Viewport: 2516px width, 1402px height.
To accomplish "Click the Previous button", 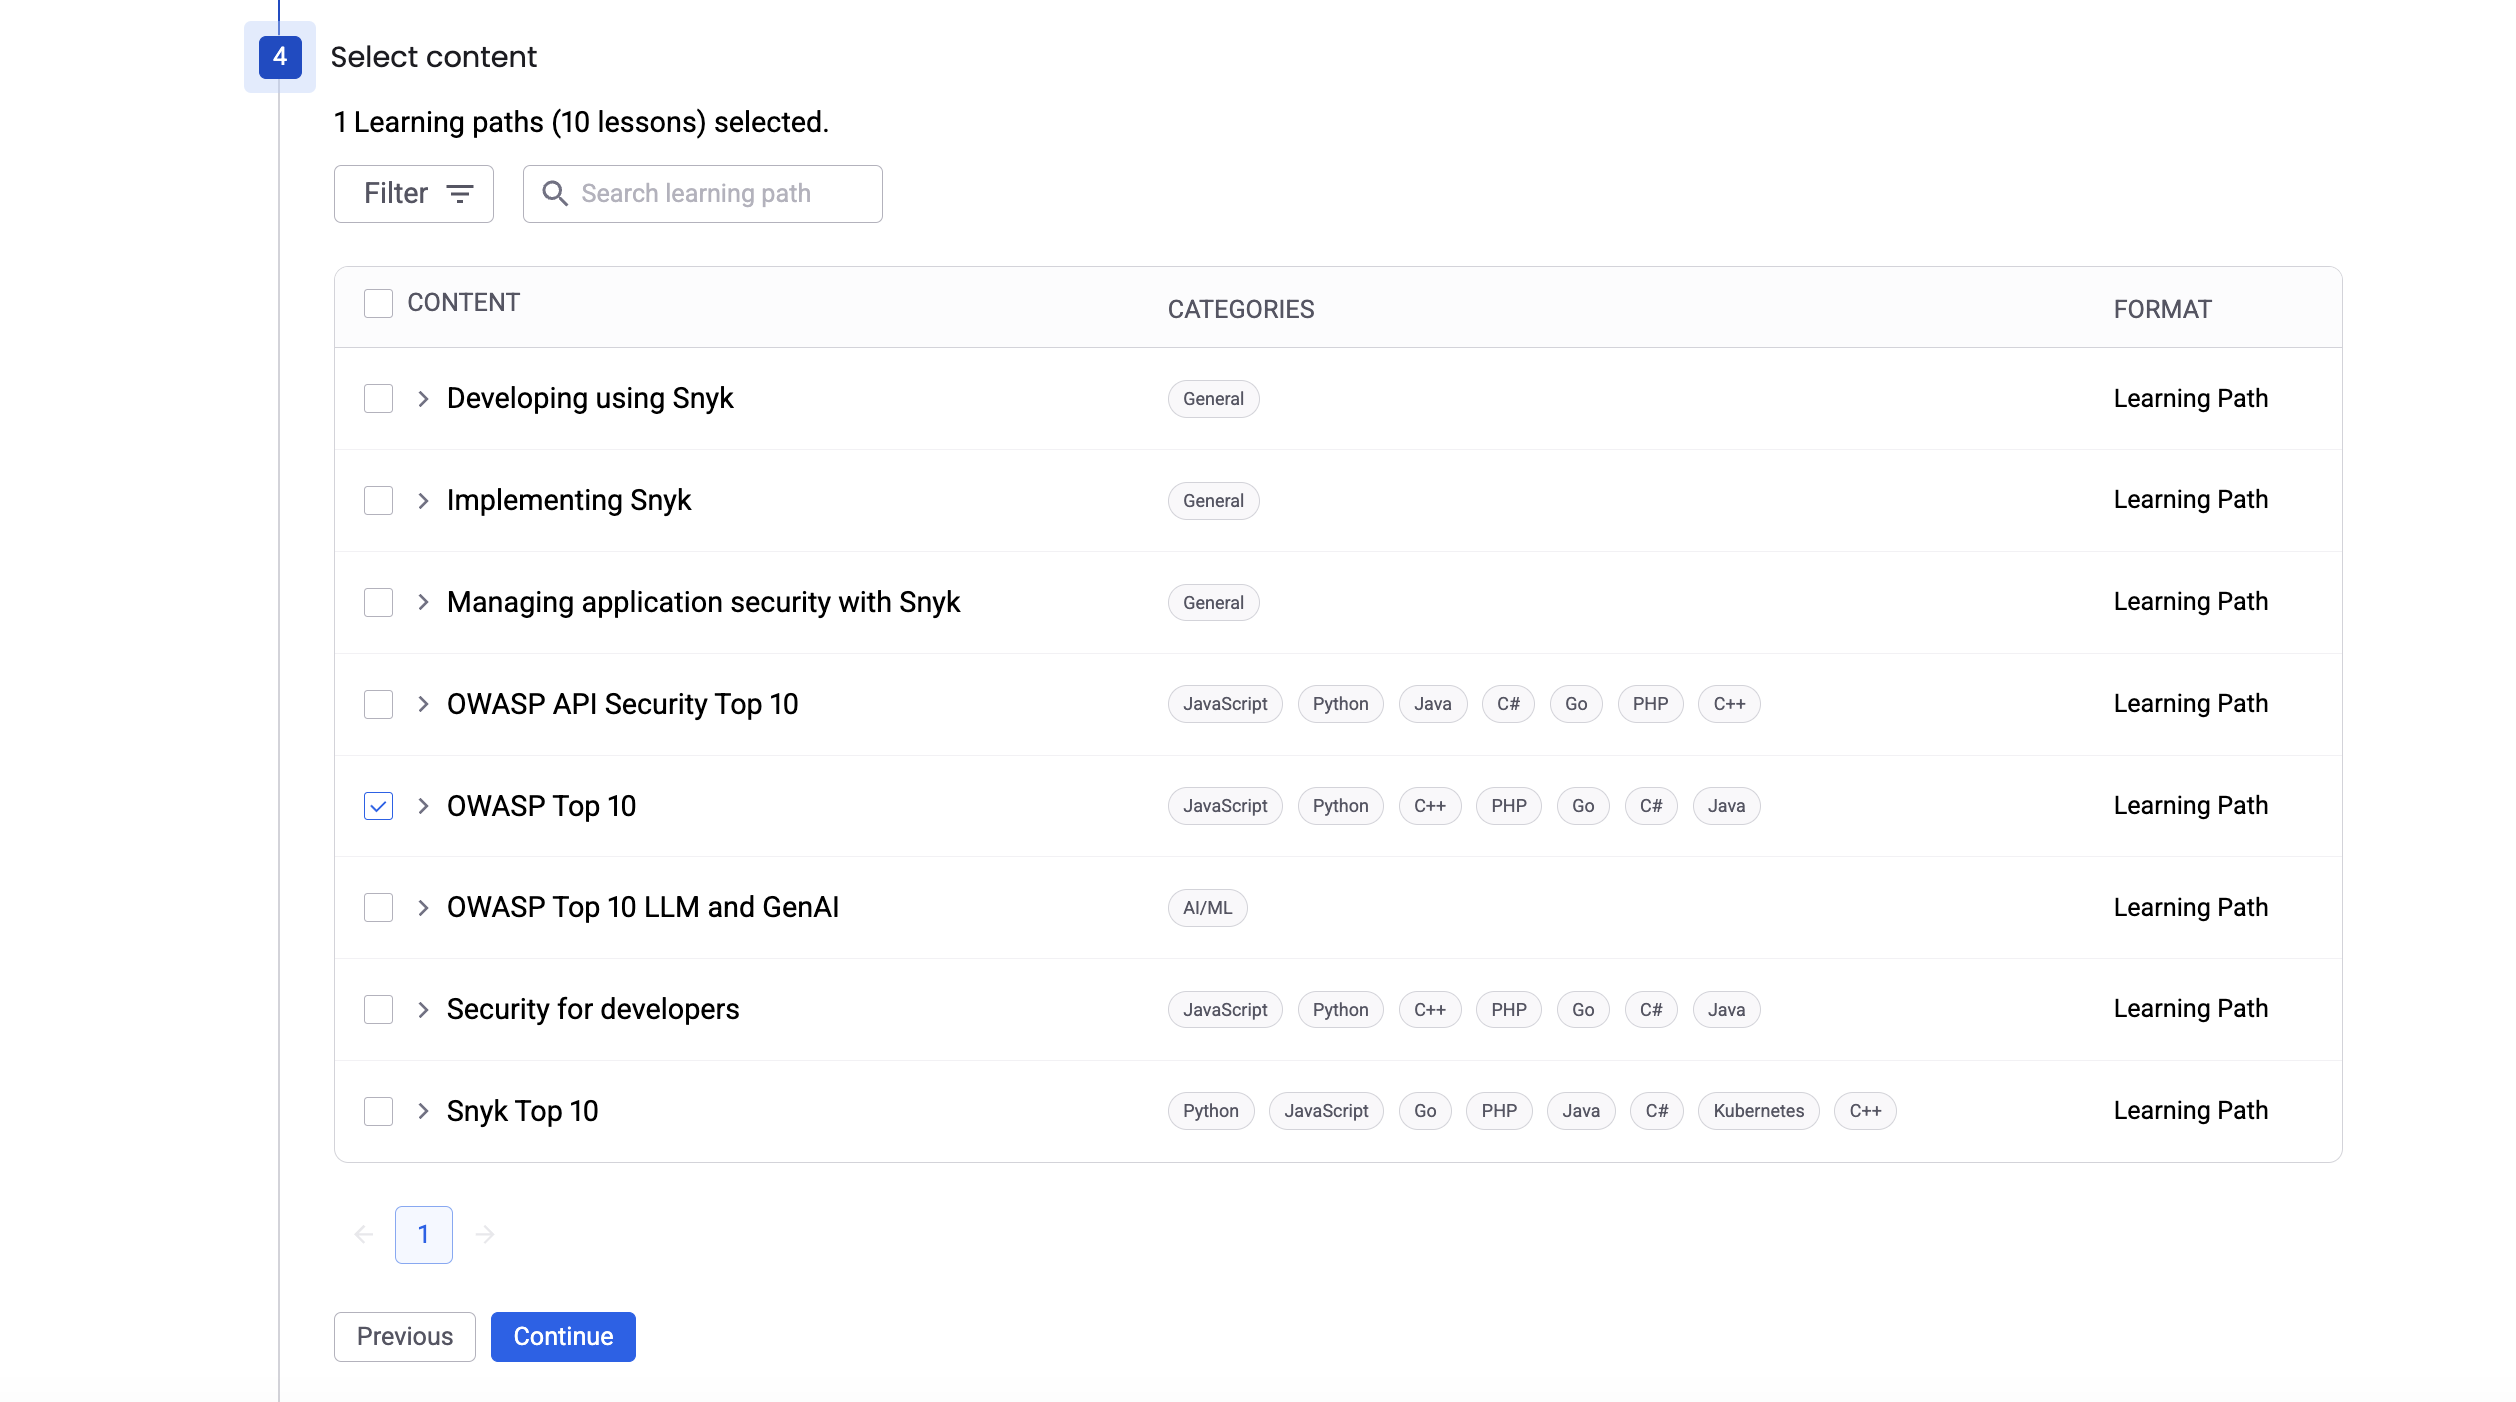I will [404, 1336].
